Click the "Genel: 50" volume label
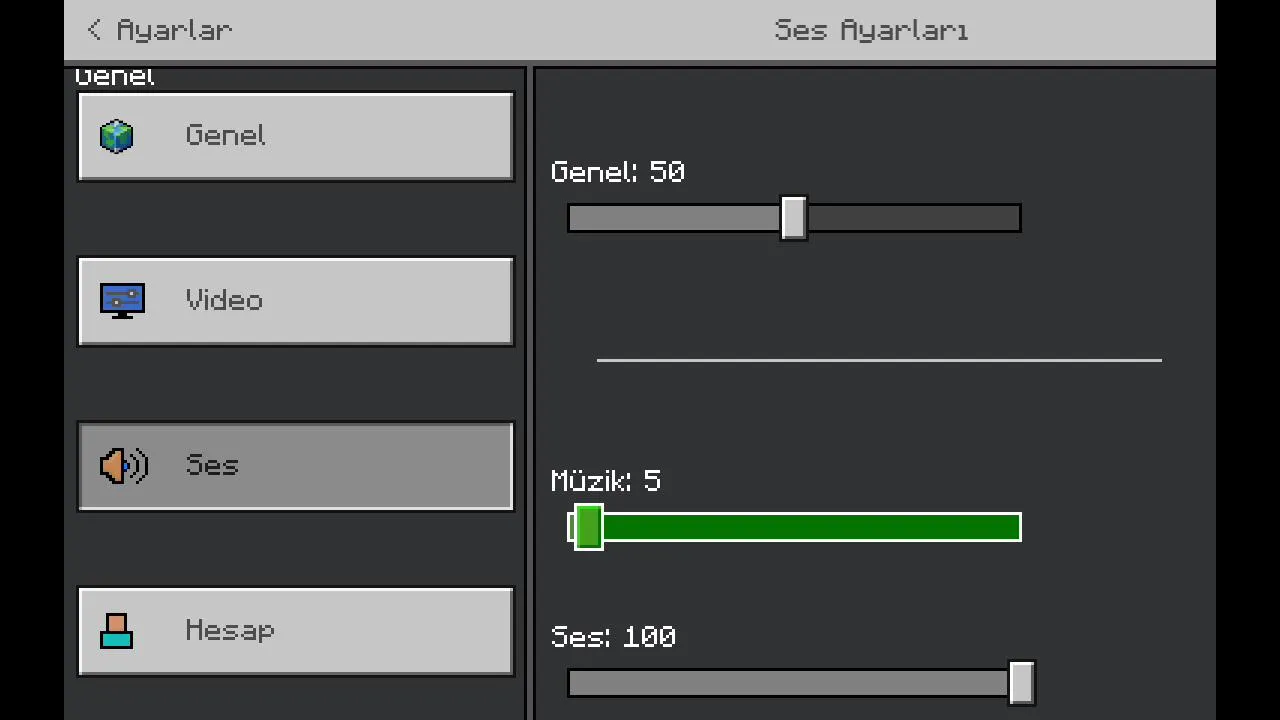Image resolution: width=1280 pixels, height=720 pixels. pos(617,172)
